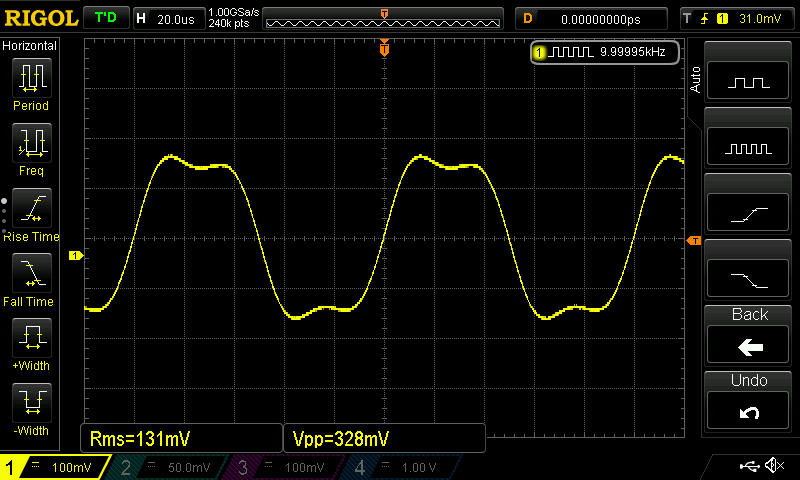The width and height of the screenshot is (800, 480).
Task: Choose the single-pulse waveform softkey
Action: tap(748, 81)
